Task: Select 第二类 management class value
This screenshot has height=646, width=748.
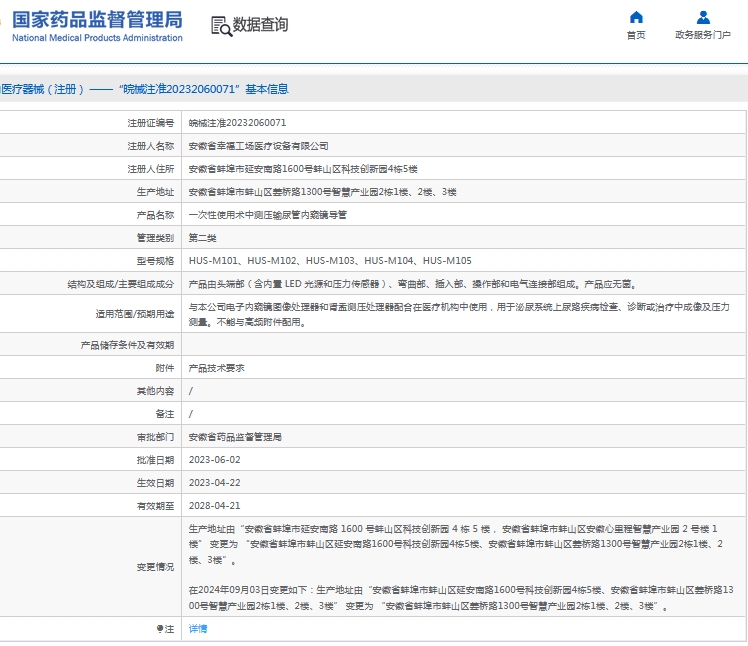Action: point(202,238)
